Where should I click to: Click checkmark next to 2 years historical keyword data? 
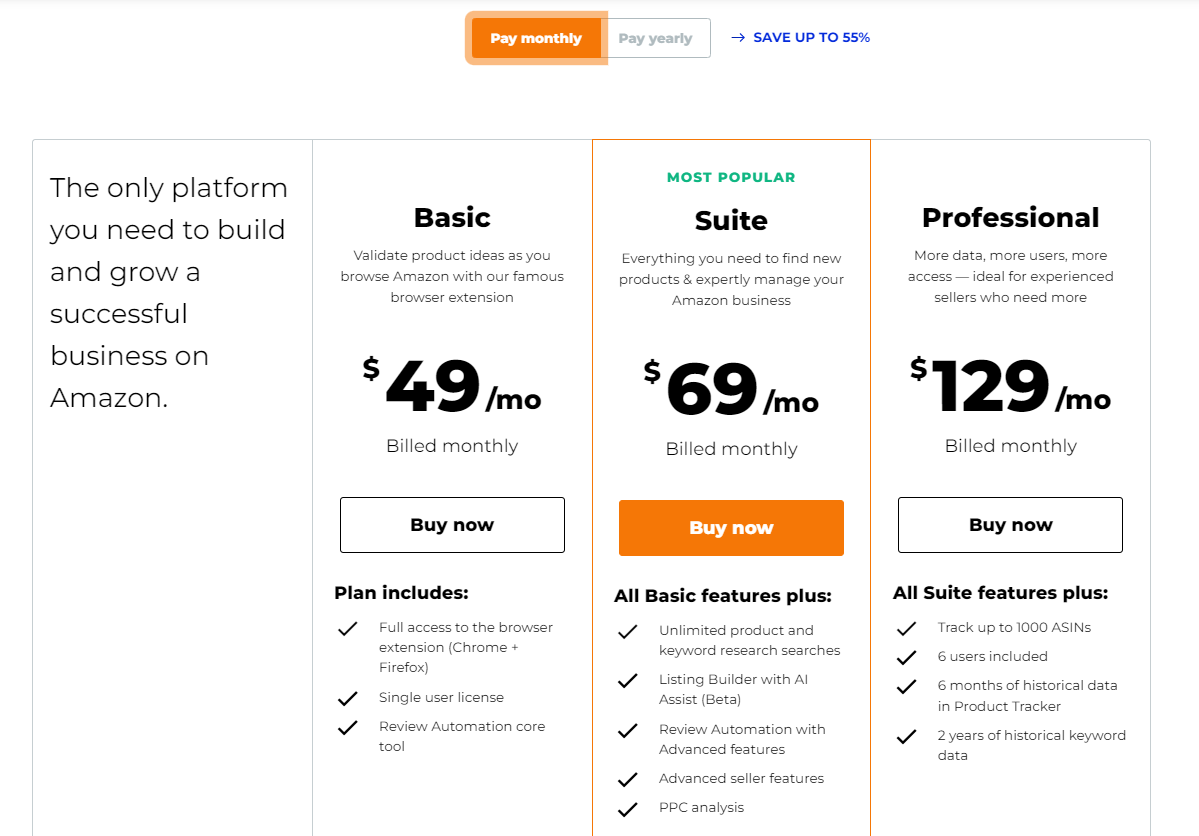[907, 737]
